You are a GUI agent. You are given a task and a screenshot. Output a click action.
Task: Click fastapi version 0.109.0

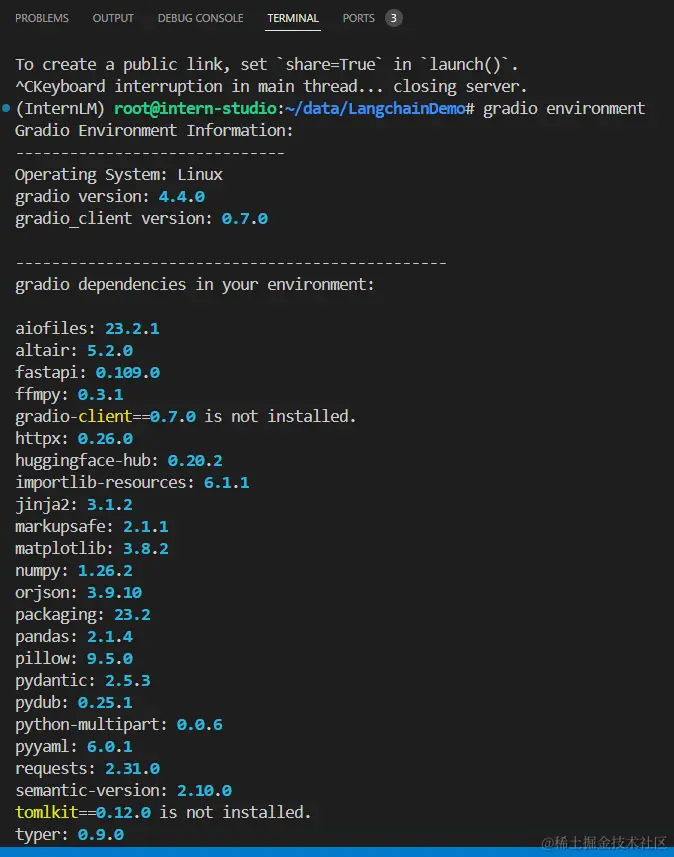(x=128, y=372)
